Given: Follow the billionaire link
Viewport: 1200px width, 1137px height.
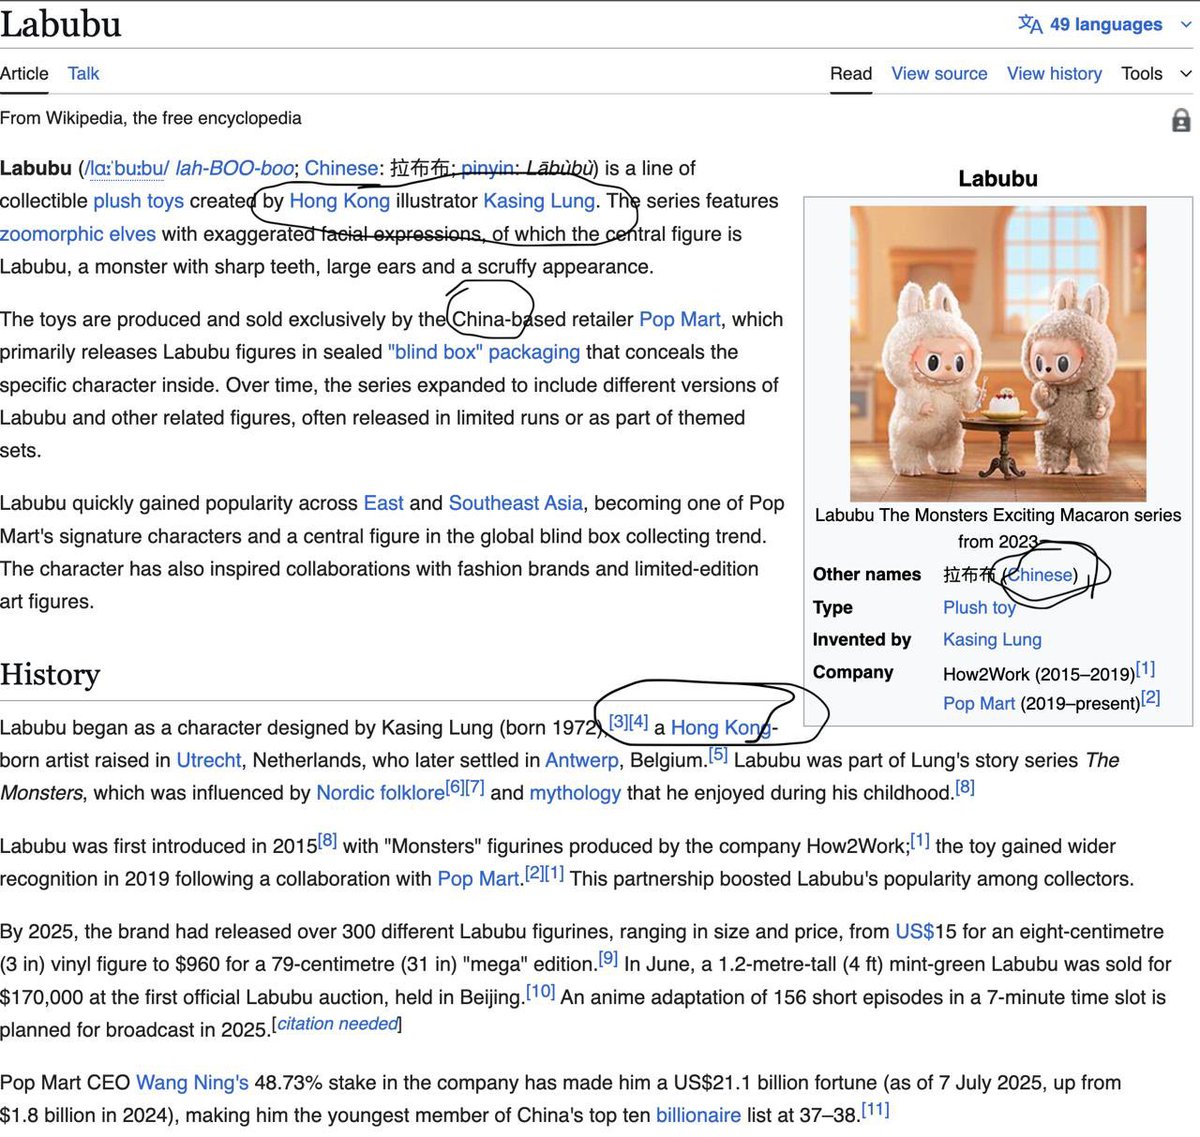Looking at the screenshot, I should tap(698, 1115).
